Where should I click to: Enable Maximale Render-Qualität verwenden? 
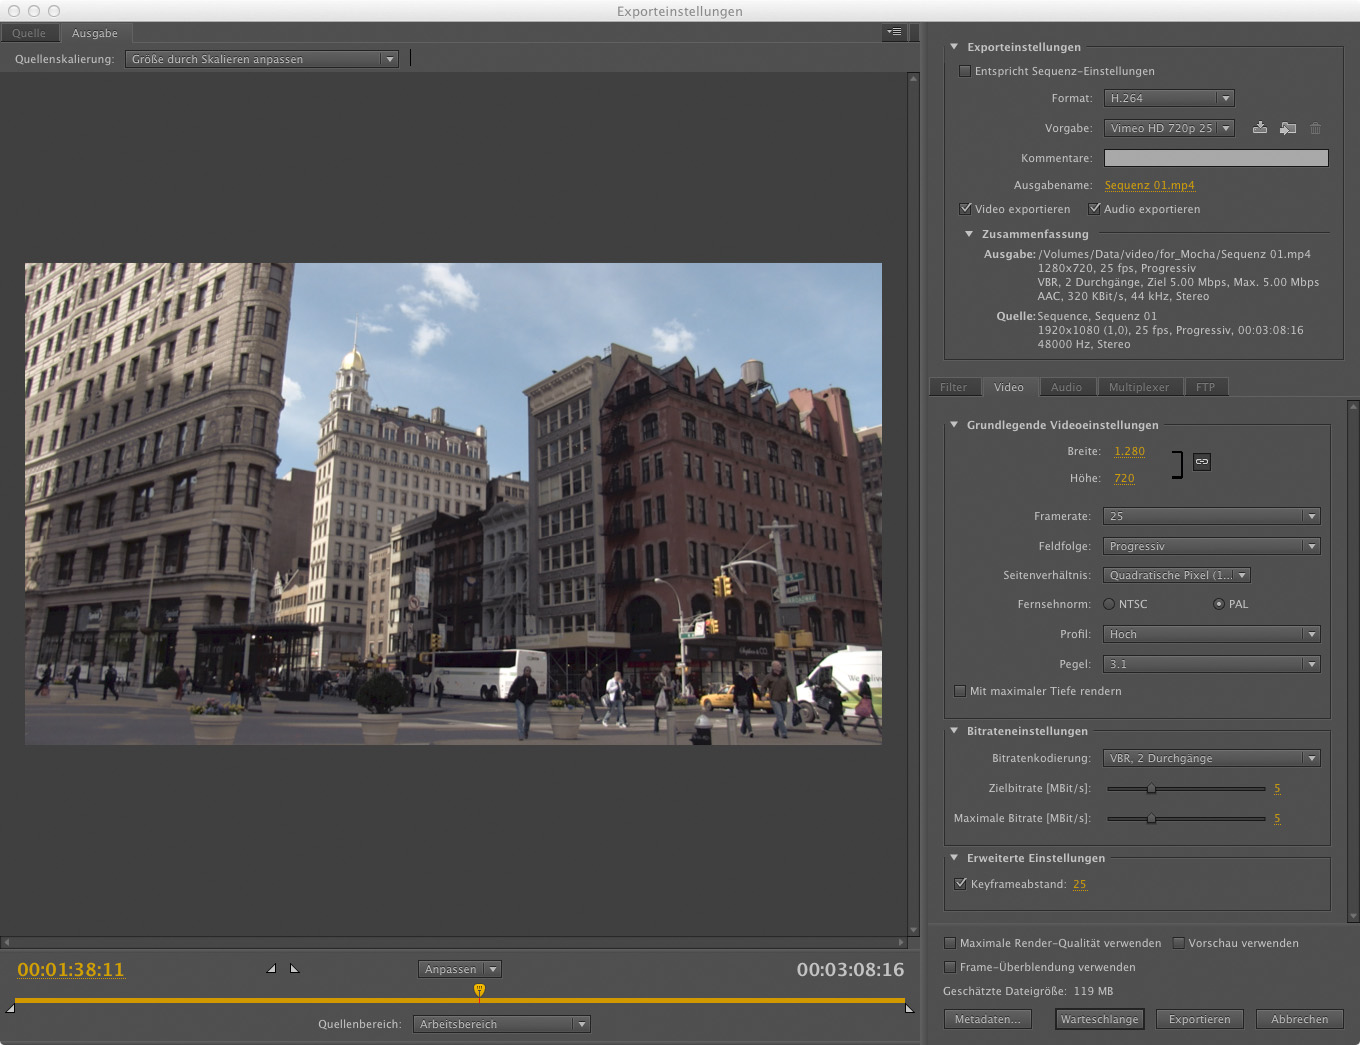(x=950, y=943)
